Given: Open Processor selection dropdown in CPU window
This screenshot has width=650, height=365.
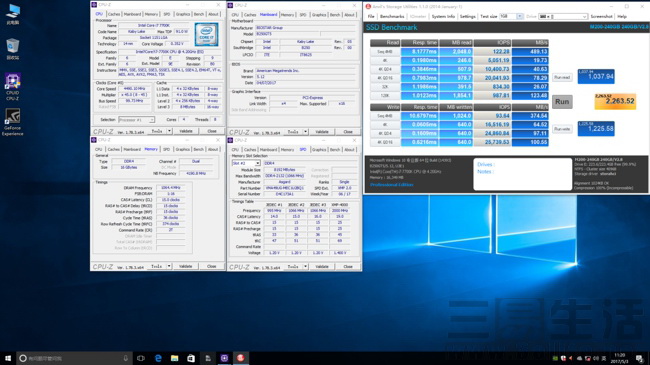Looking at the screenshot, I should coord(136,120).
